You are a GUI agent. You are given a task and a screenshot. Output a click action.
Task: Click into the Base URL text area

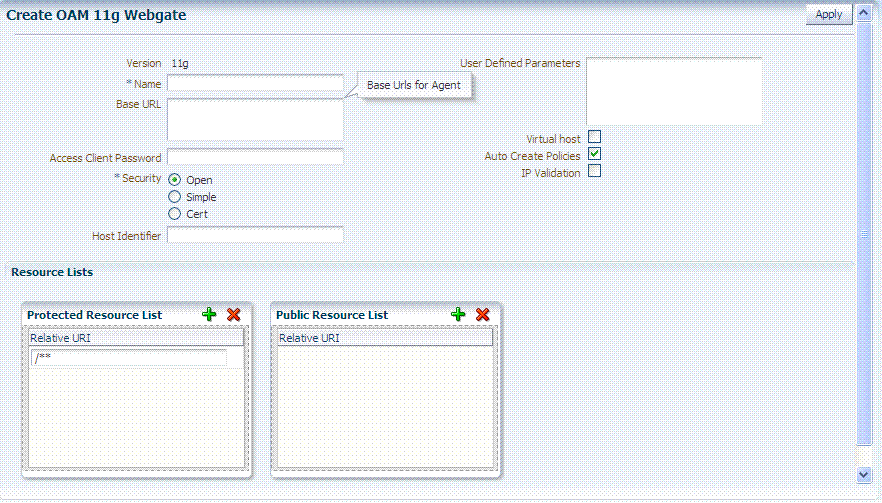coord(255,120)
